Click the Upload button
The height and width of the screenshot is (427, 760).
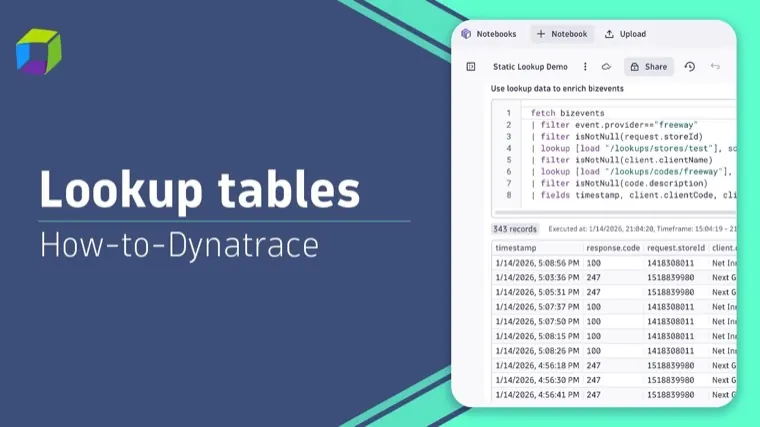point(625,34)
